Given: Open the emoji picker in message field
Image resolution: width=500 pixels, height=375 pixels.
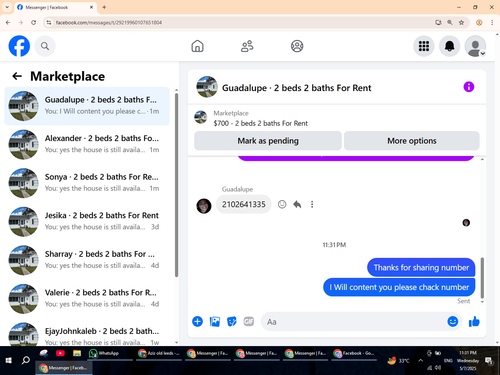Looking at the screenshot, I should point(452,321).
